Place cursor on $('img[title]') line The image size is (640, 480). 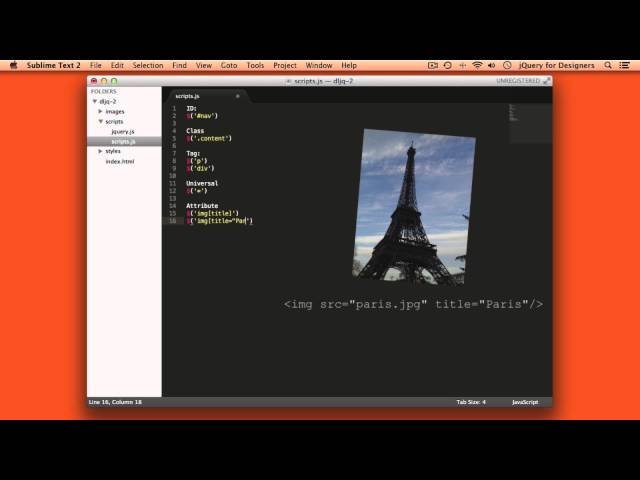tap(213, 213)
